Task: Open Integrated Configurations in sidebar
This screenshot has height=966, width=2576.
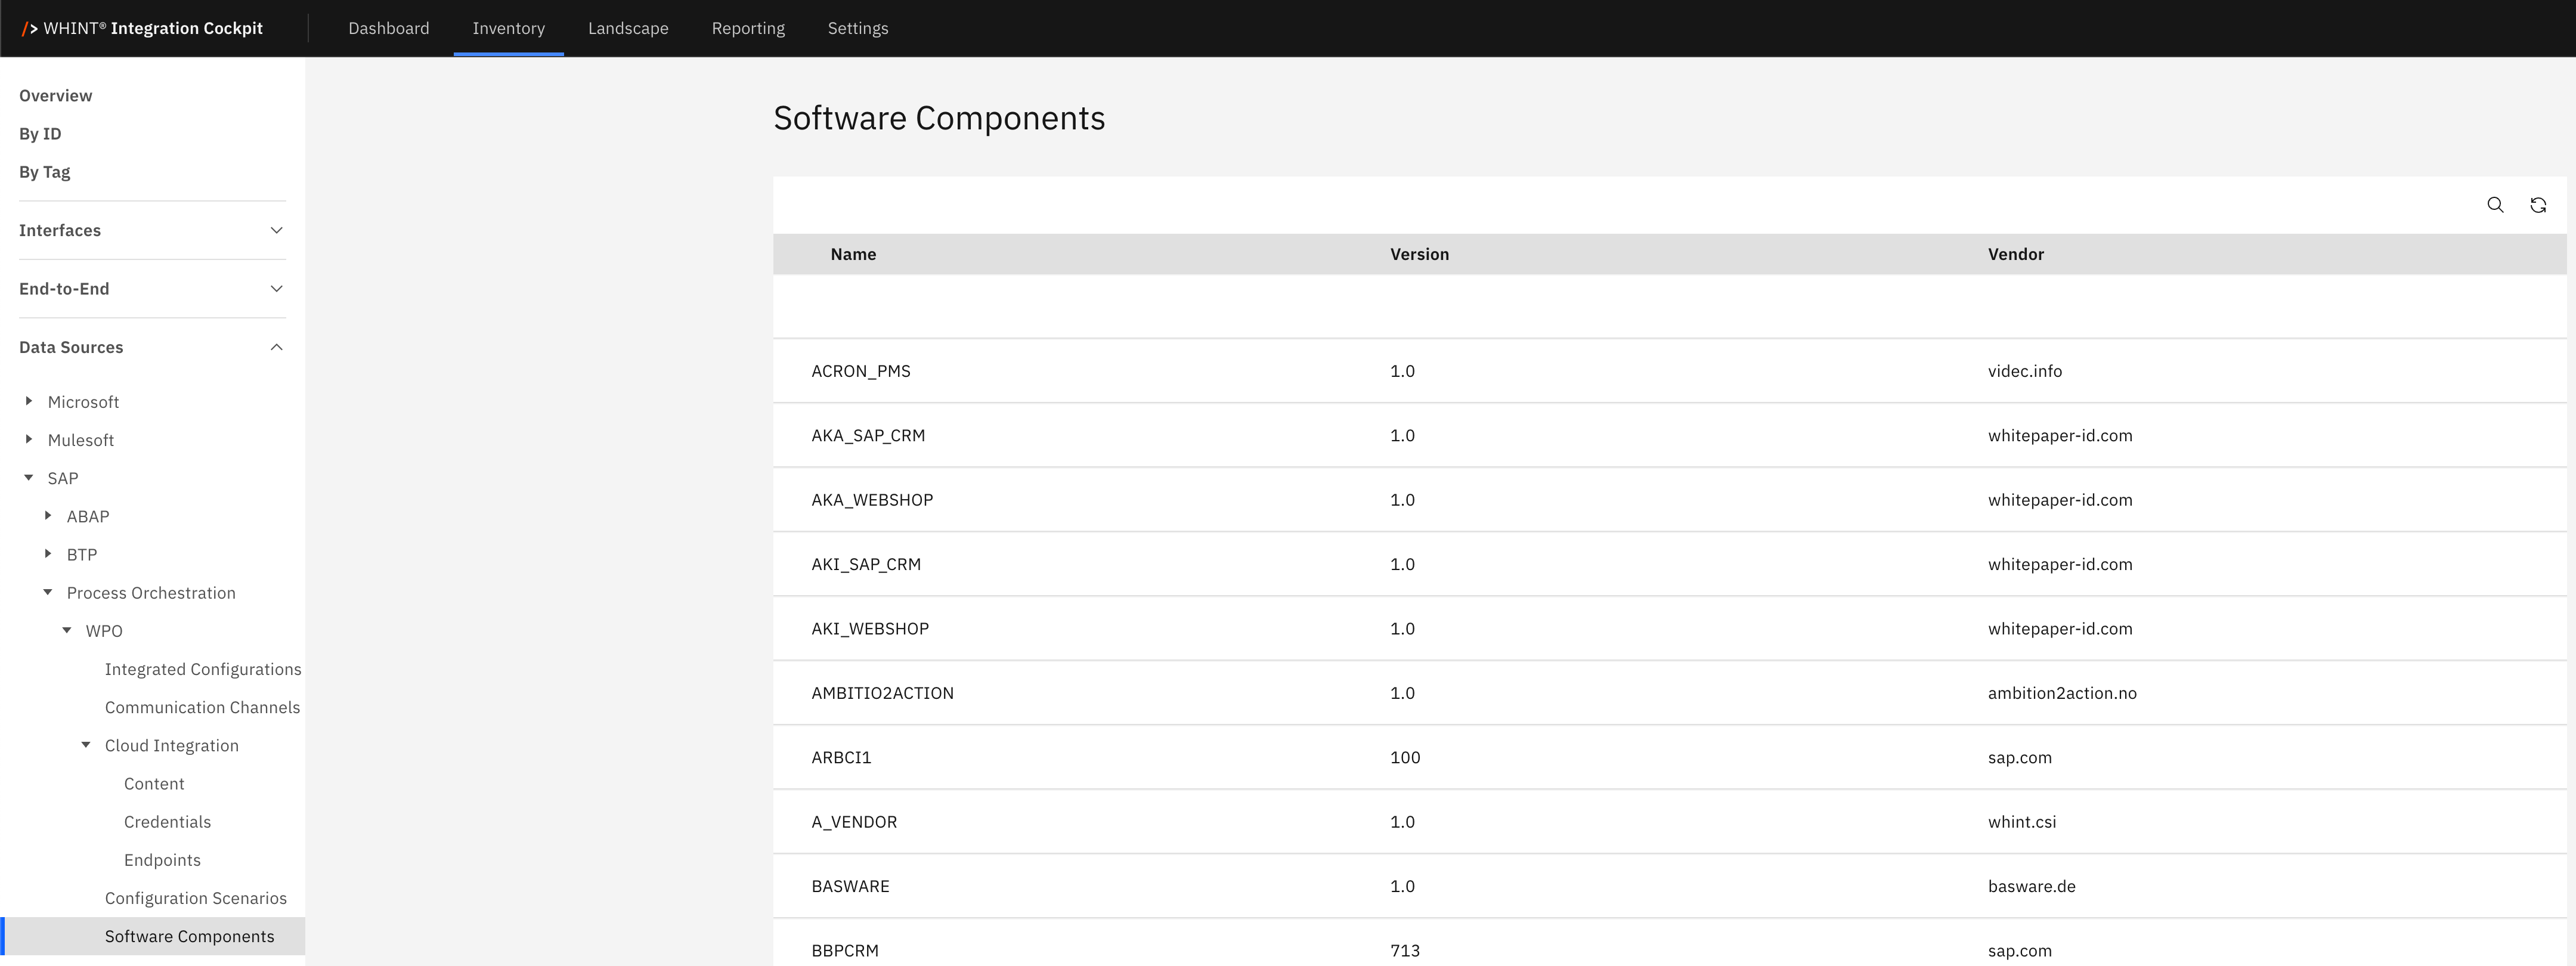Action: click(203, 669)
